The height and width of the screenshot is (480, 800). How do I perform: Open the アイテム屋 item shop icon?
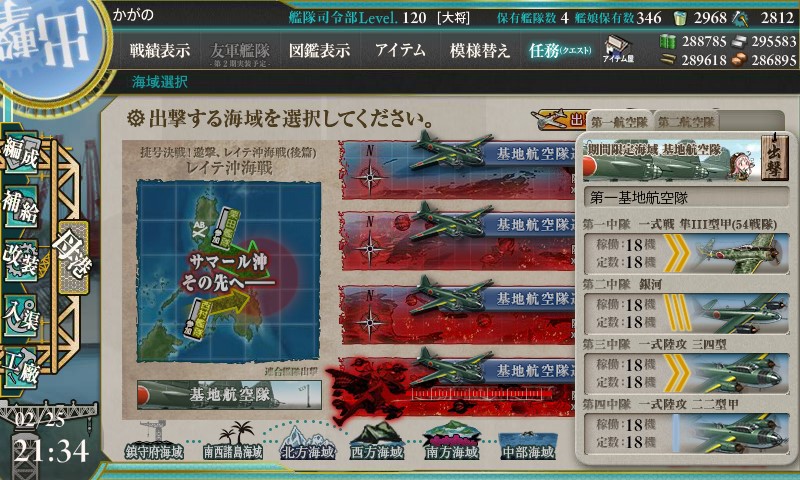(x=617, y=49)
